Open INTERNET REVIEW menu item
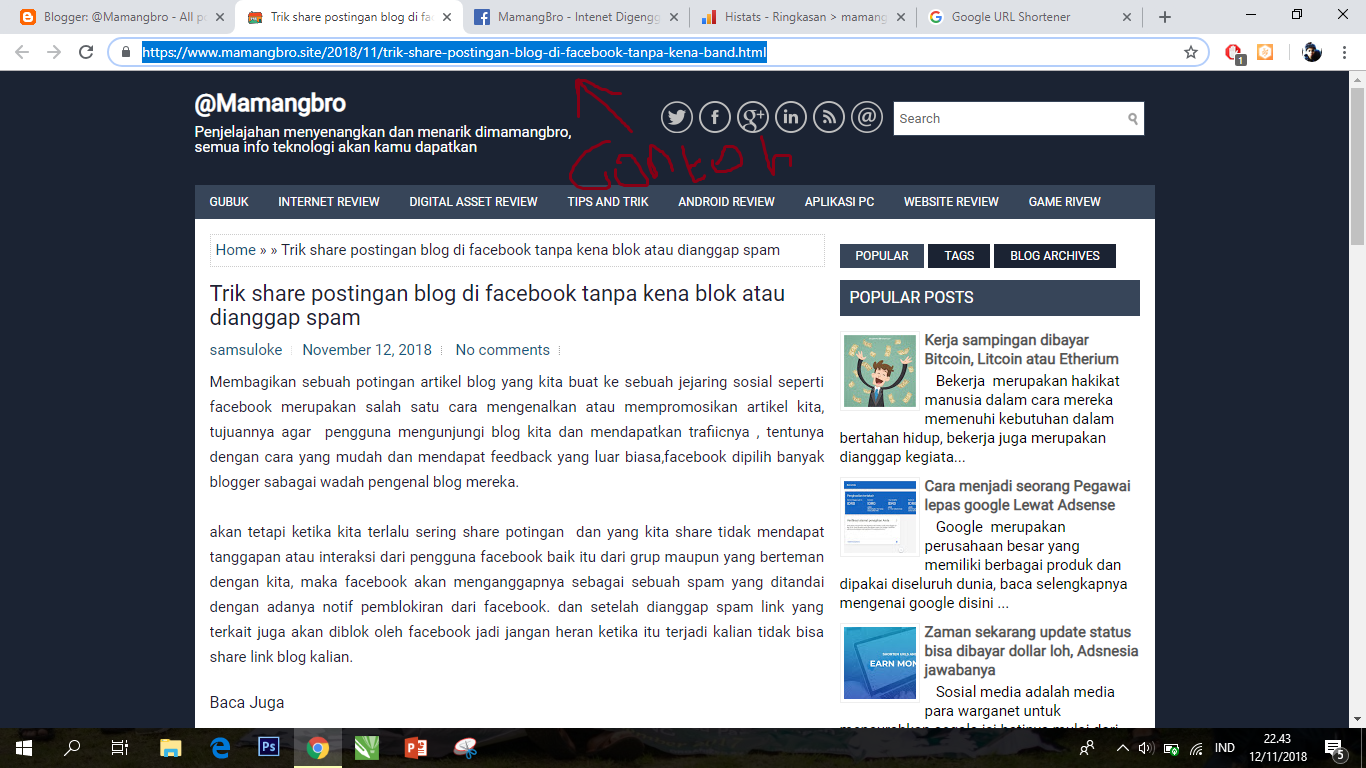 click(329, 202)
